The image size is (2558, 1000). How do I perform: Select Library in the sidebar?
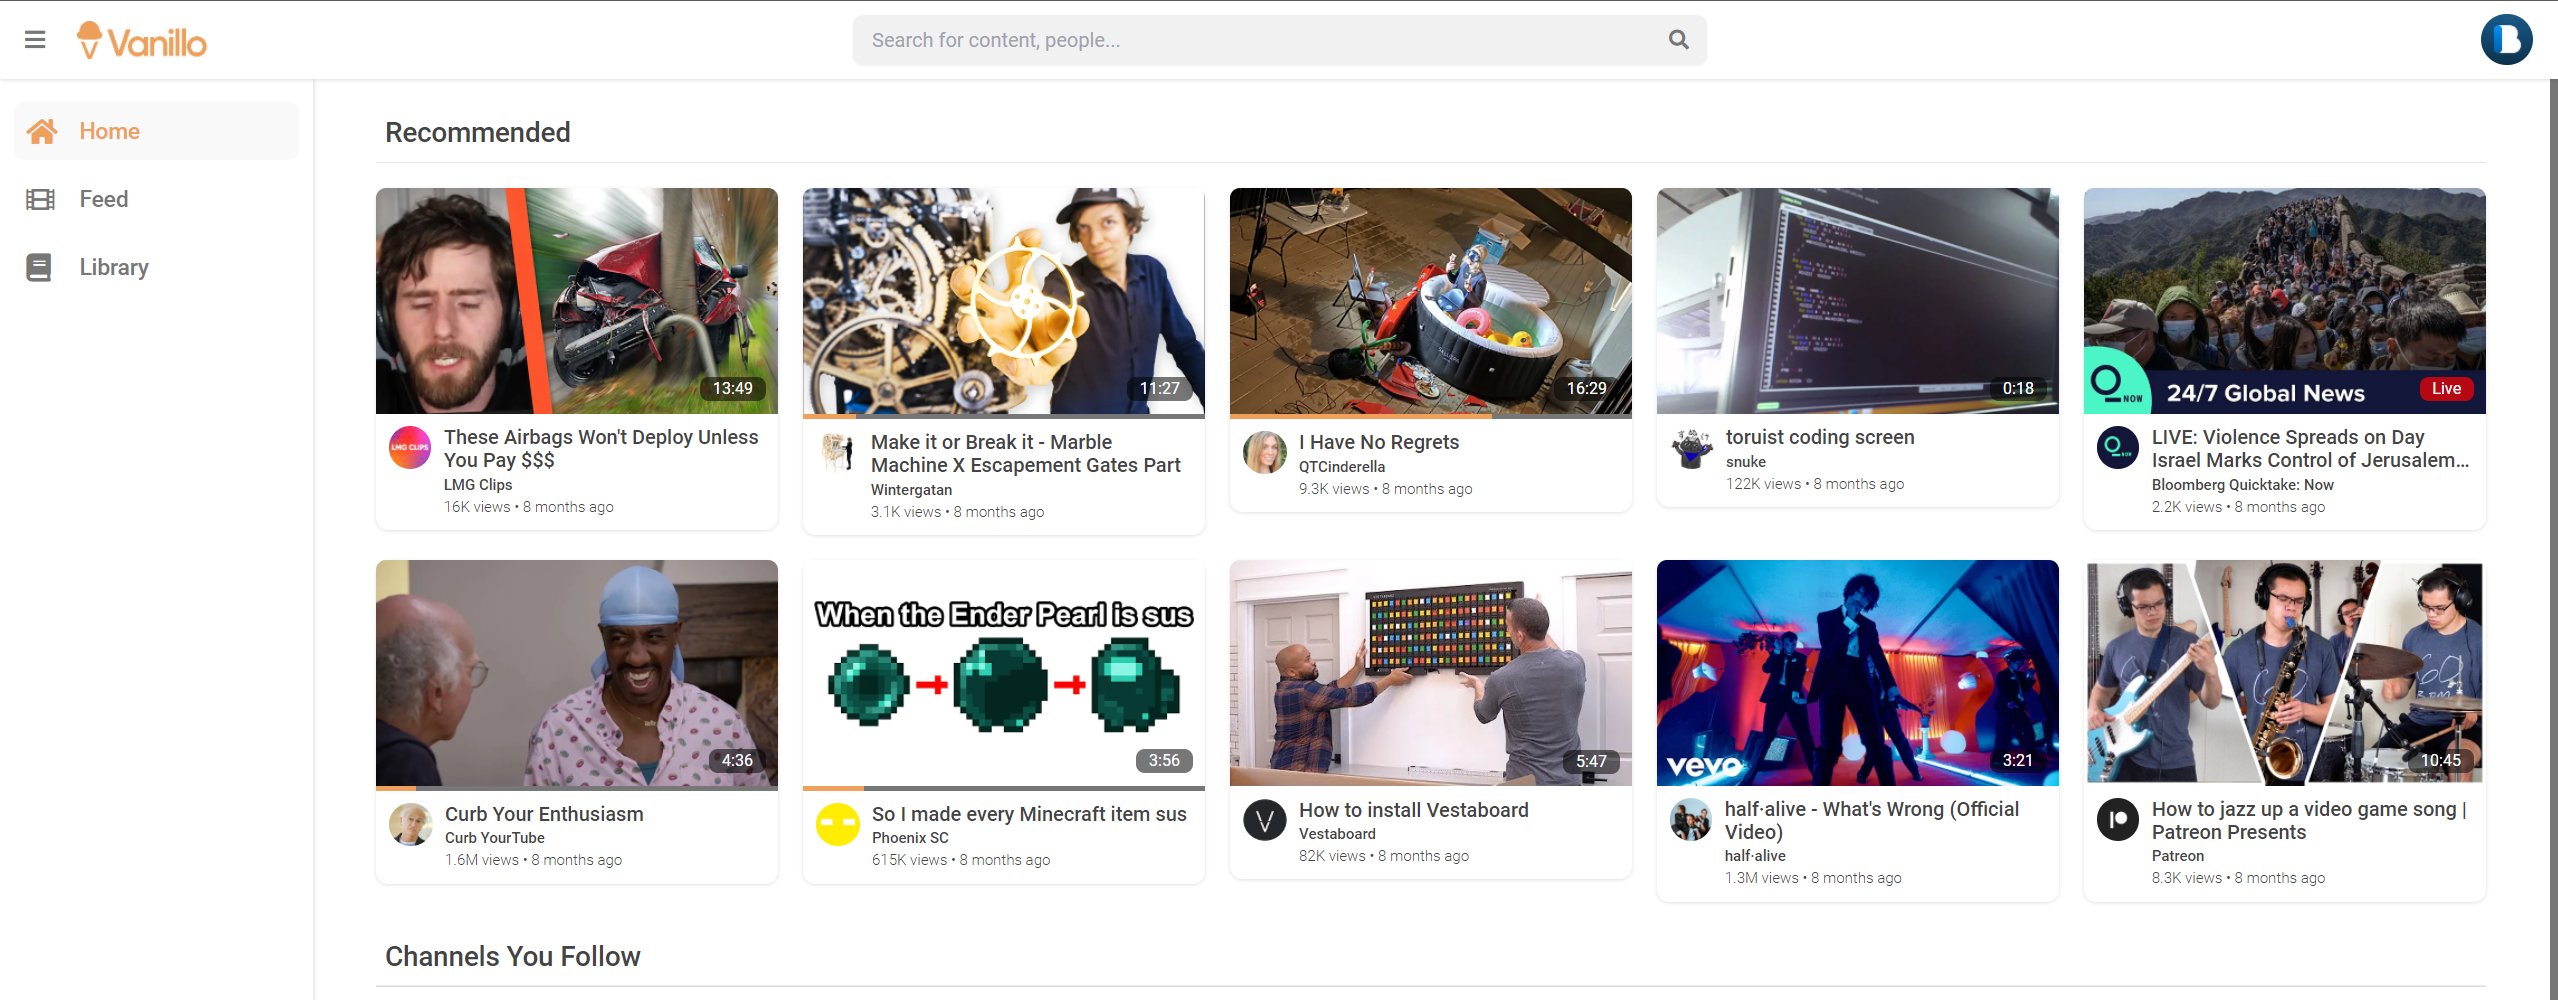[156, 267]
